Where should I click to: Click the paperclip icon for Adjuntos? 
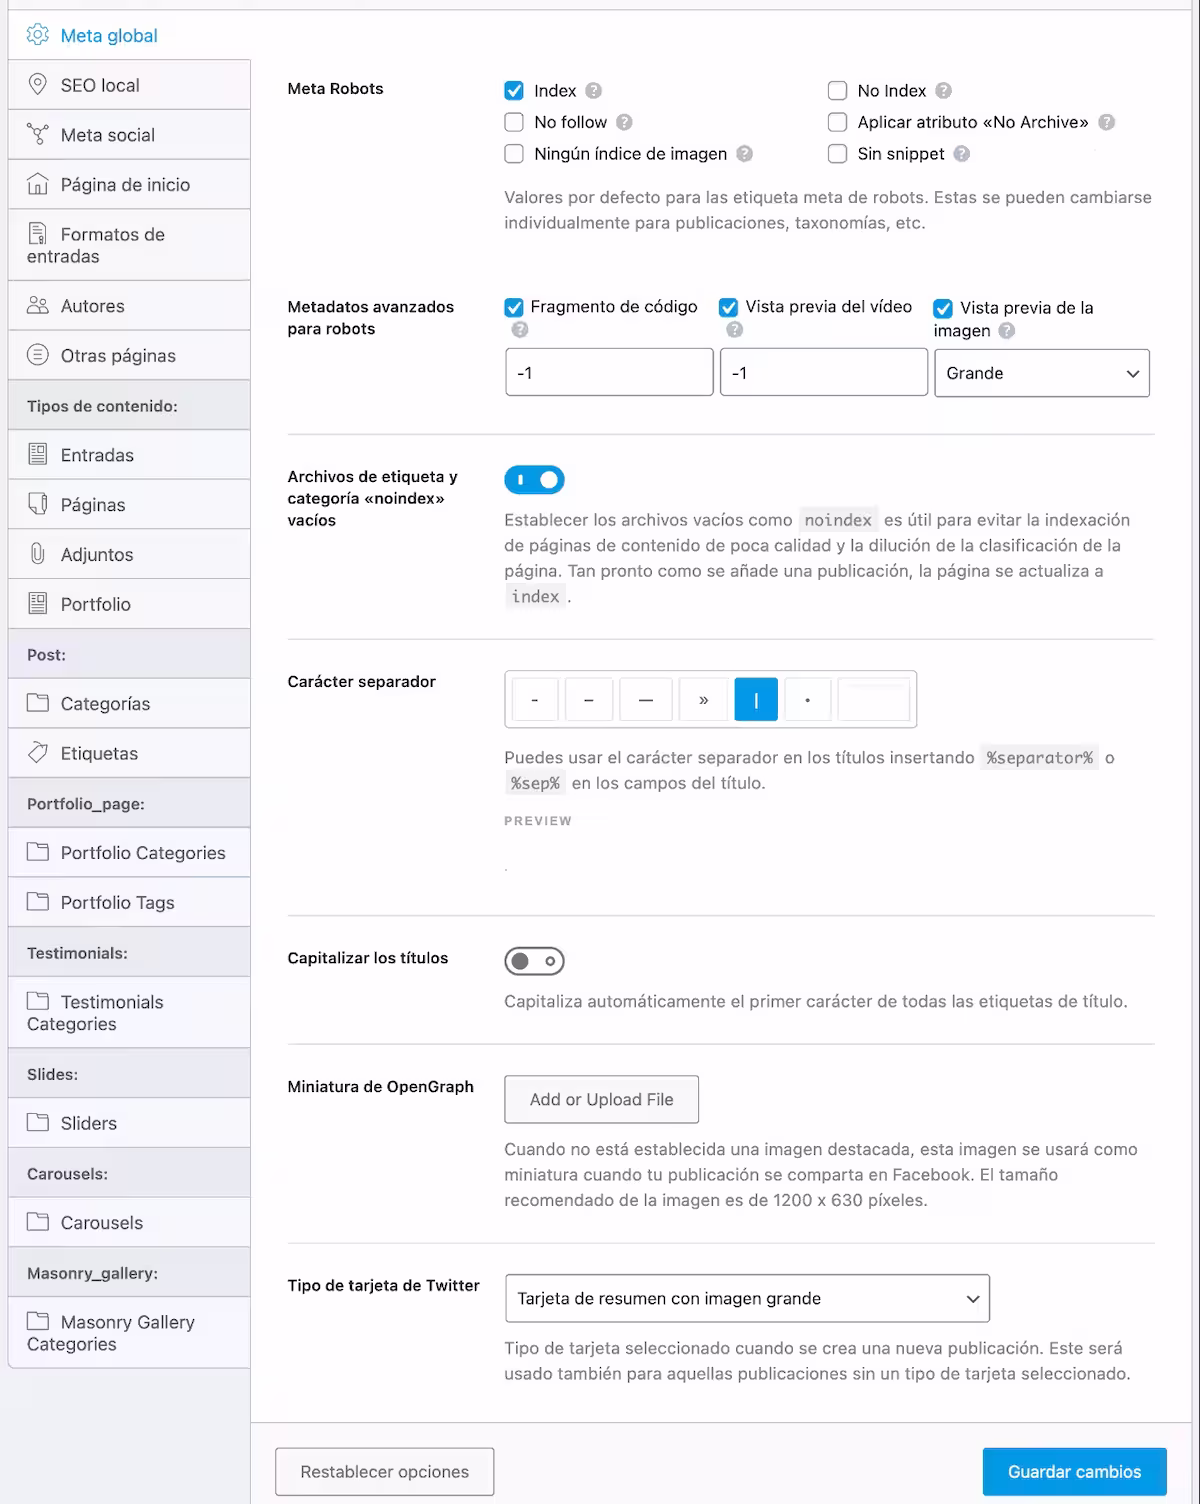point(37,554)
